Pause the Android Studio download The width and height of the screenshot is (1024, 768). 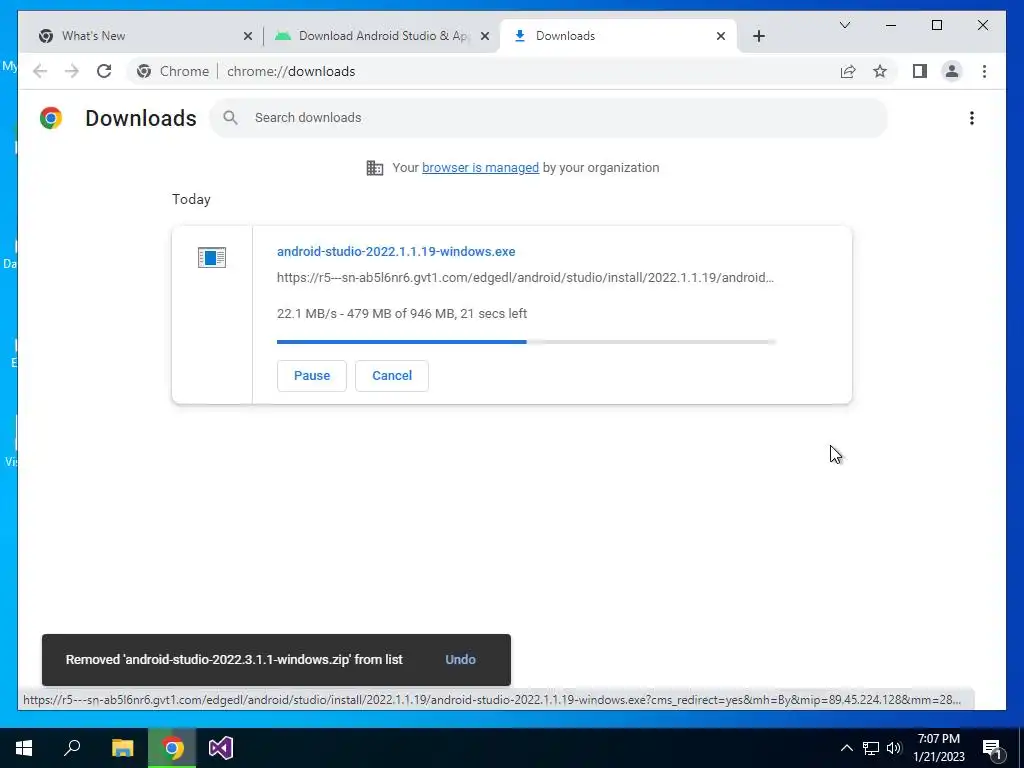[312, 376]
